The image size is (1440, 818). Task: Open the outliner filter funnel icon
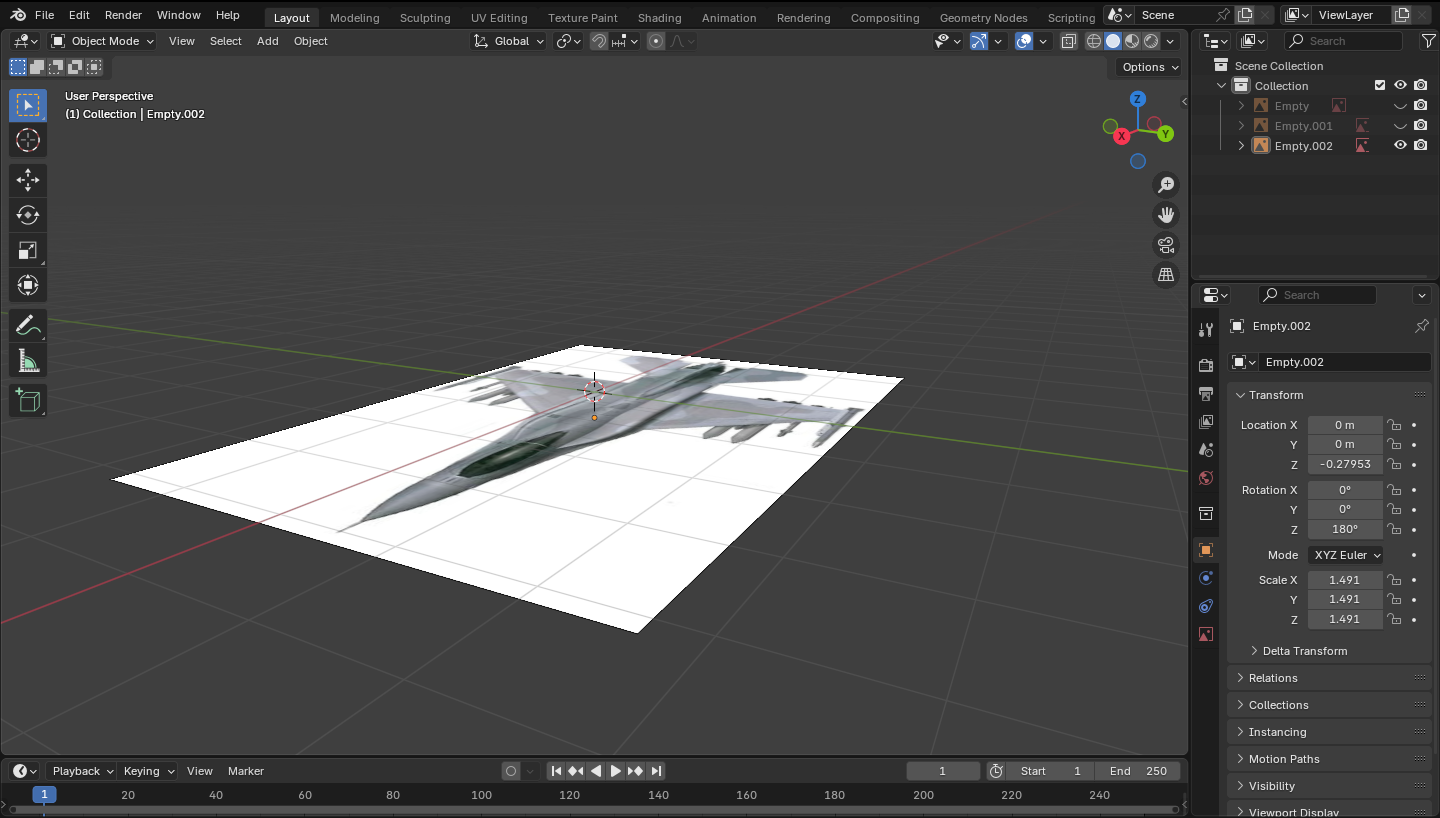point(1428,41)
